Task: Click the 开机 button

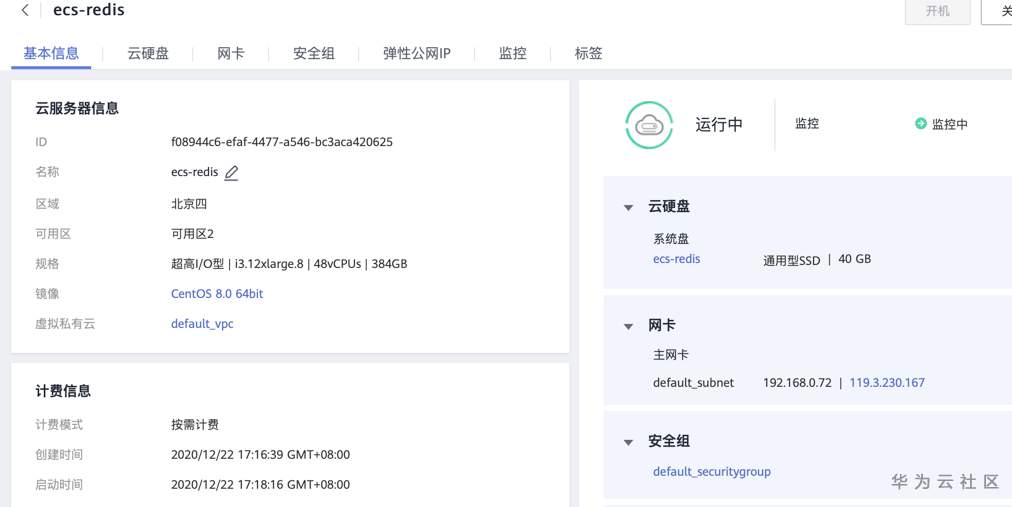Action: tap(937, 11)
